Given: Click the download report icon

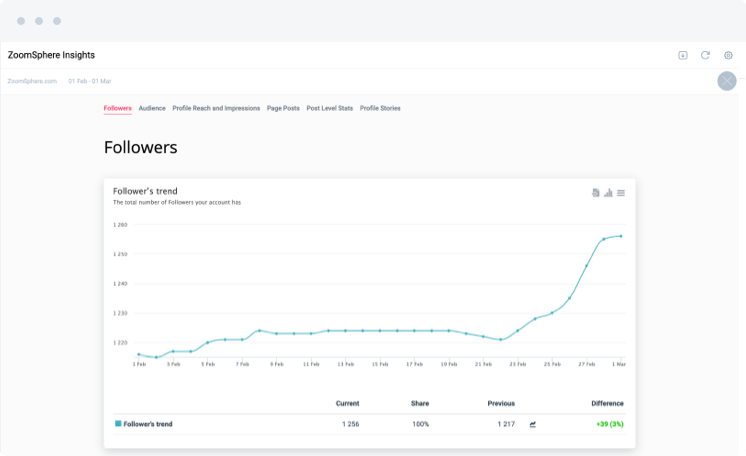Looking at the screenshot, I should click(683, 55).
